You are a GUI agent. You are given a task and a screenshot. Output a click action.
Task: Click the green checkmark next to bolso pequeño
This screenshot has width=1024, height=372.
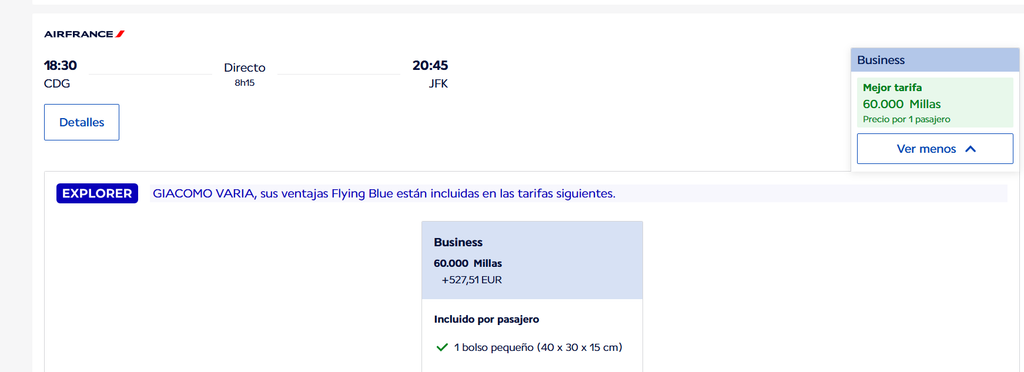pos(441,347)
